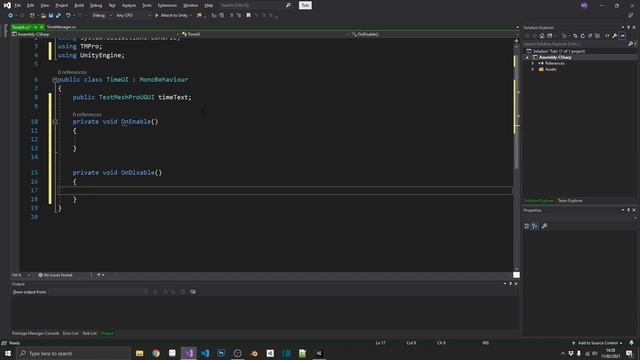The image size is (640, 360).
Task: Click Save icon in toolbar
Action: [x=51, y=16]
